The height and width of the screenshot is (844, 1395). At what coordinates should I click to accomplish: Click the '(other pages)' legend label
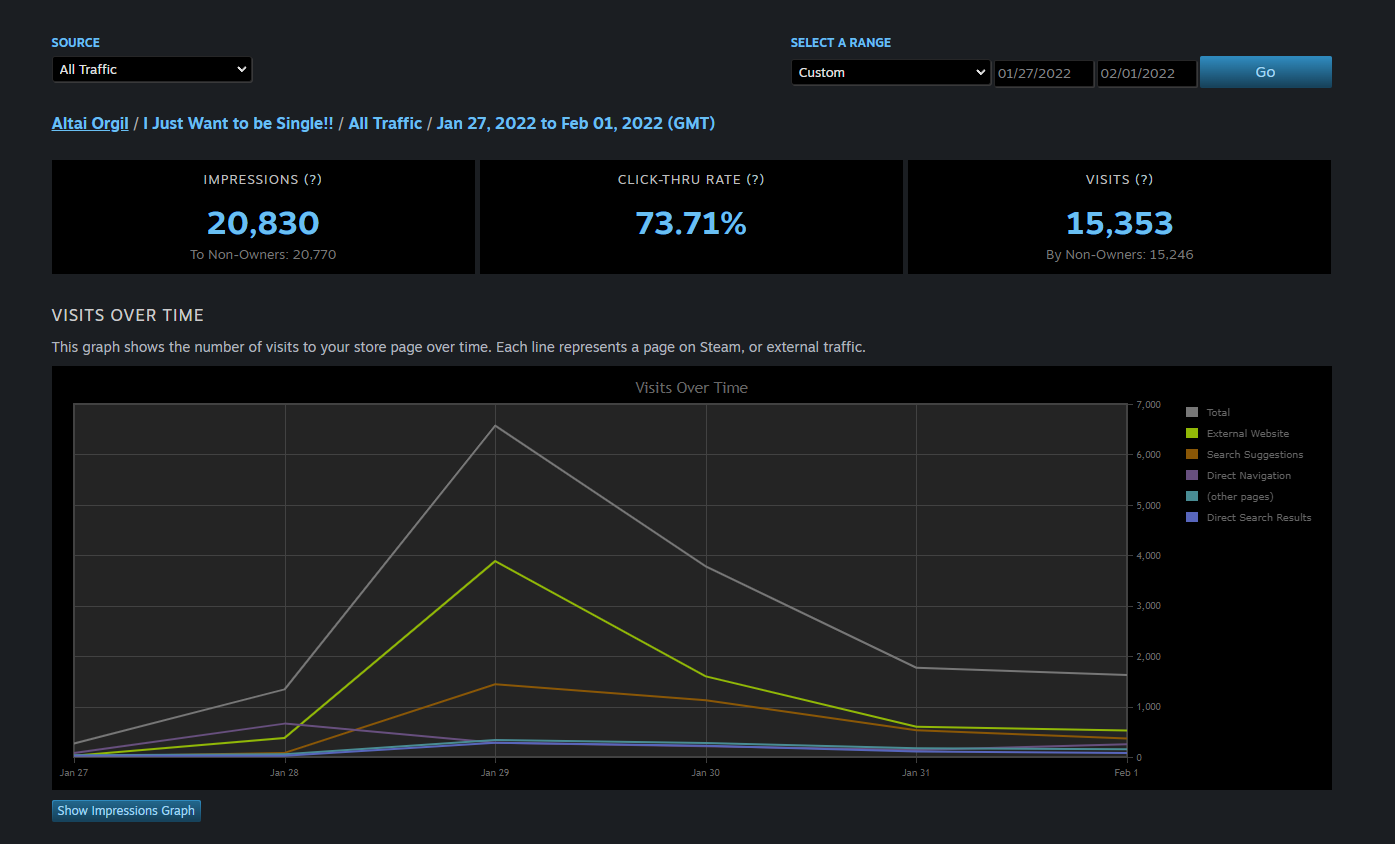coord(1240,497)
